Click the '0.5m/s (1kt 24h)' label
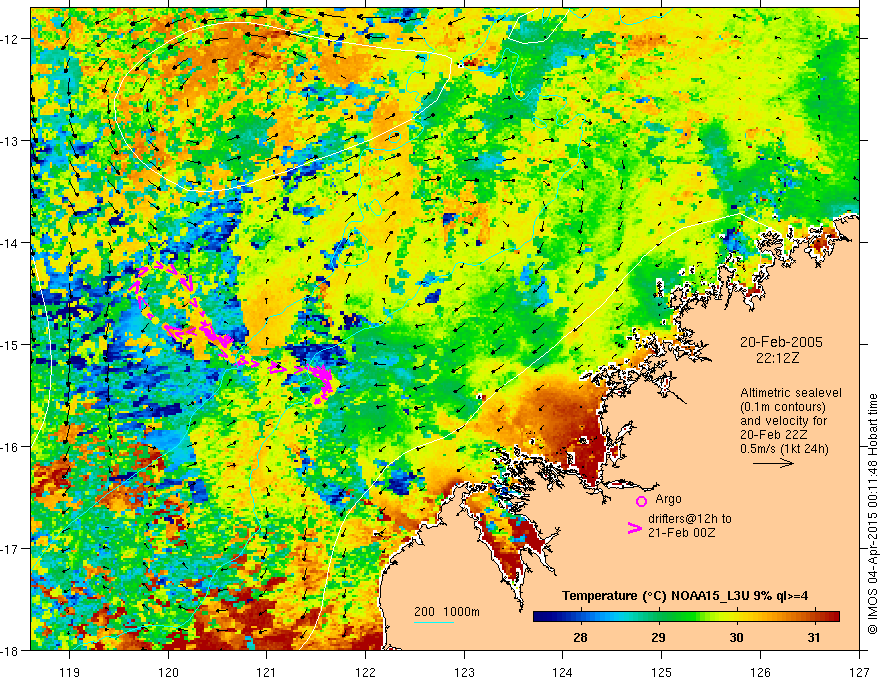 pos(784,448)
